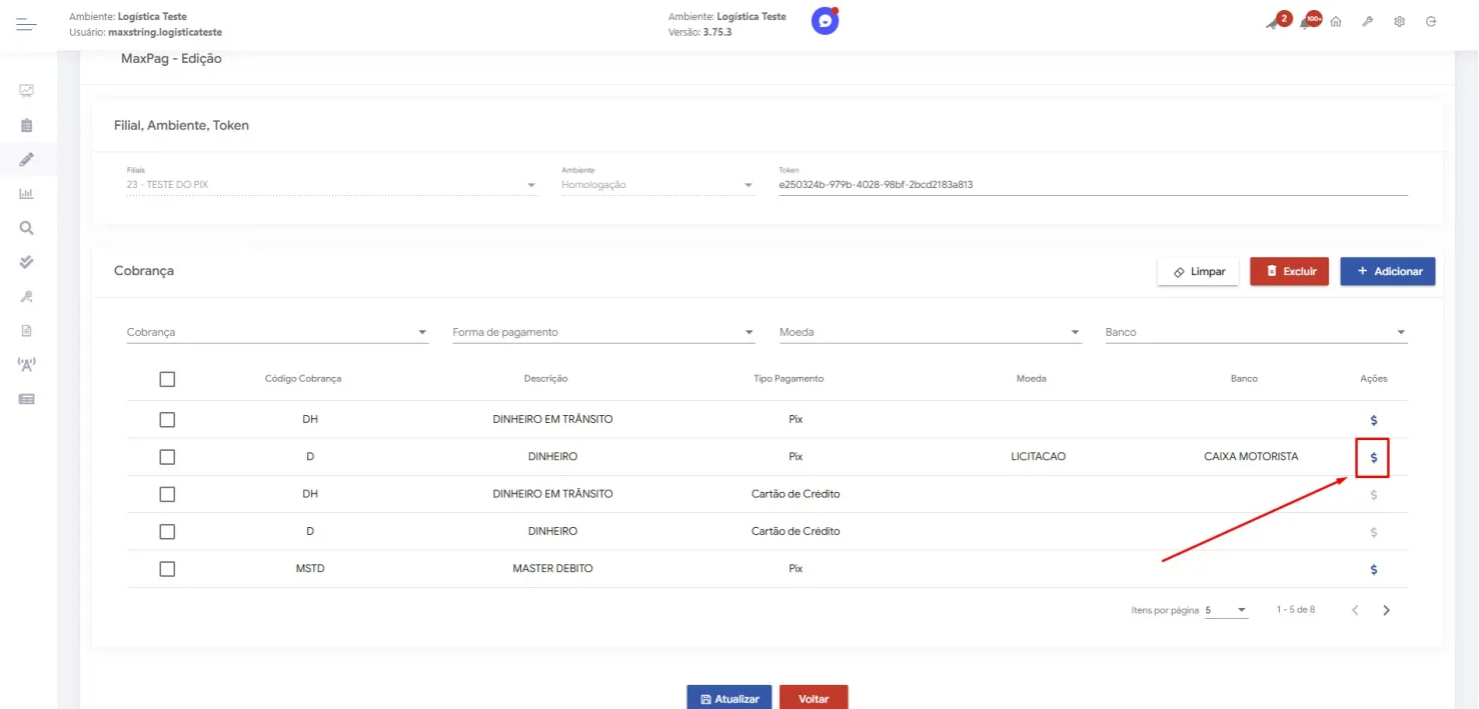Open the magnifier search sidebar icon

[x=27, y=228]
